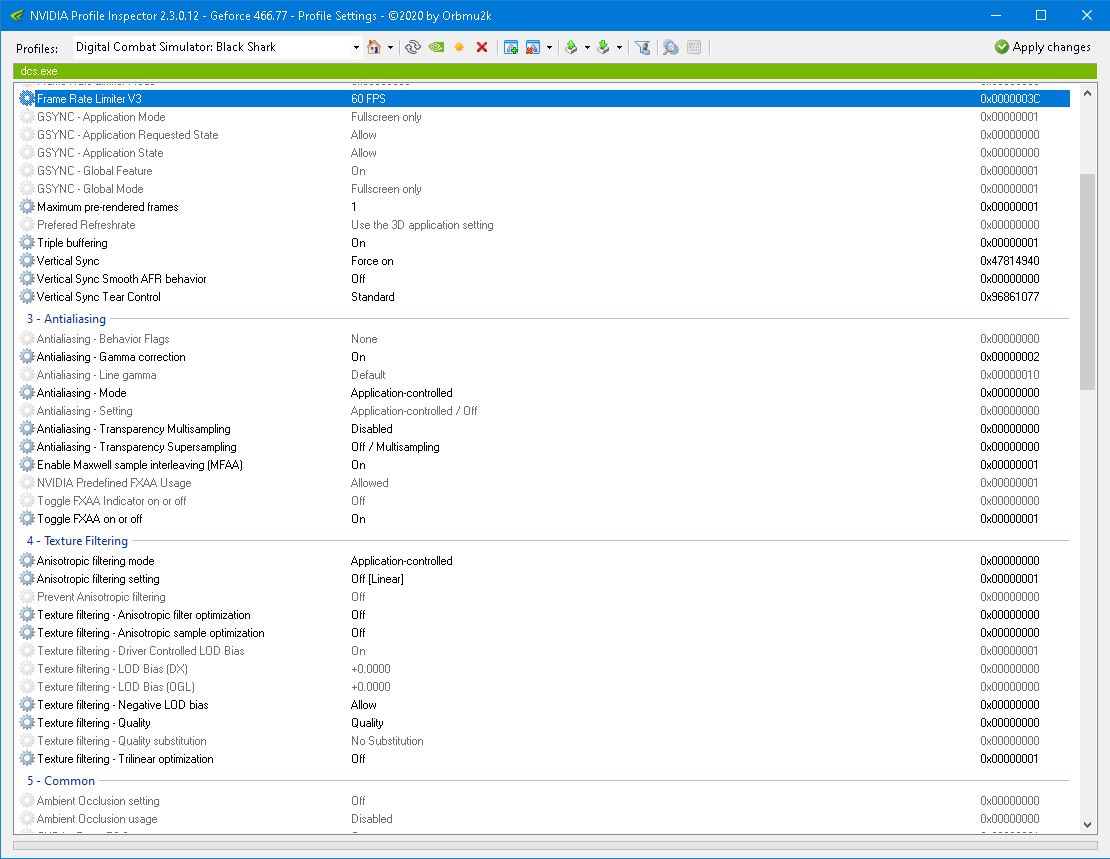Restore profile to NVIDIA defaults
The image size is (1110, 859).
pos(437,47)
